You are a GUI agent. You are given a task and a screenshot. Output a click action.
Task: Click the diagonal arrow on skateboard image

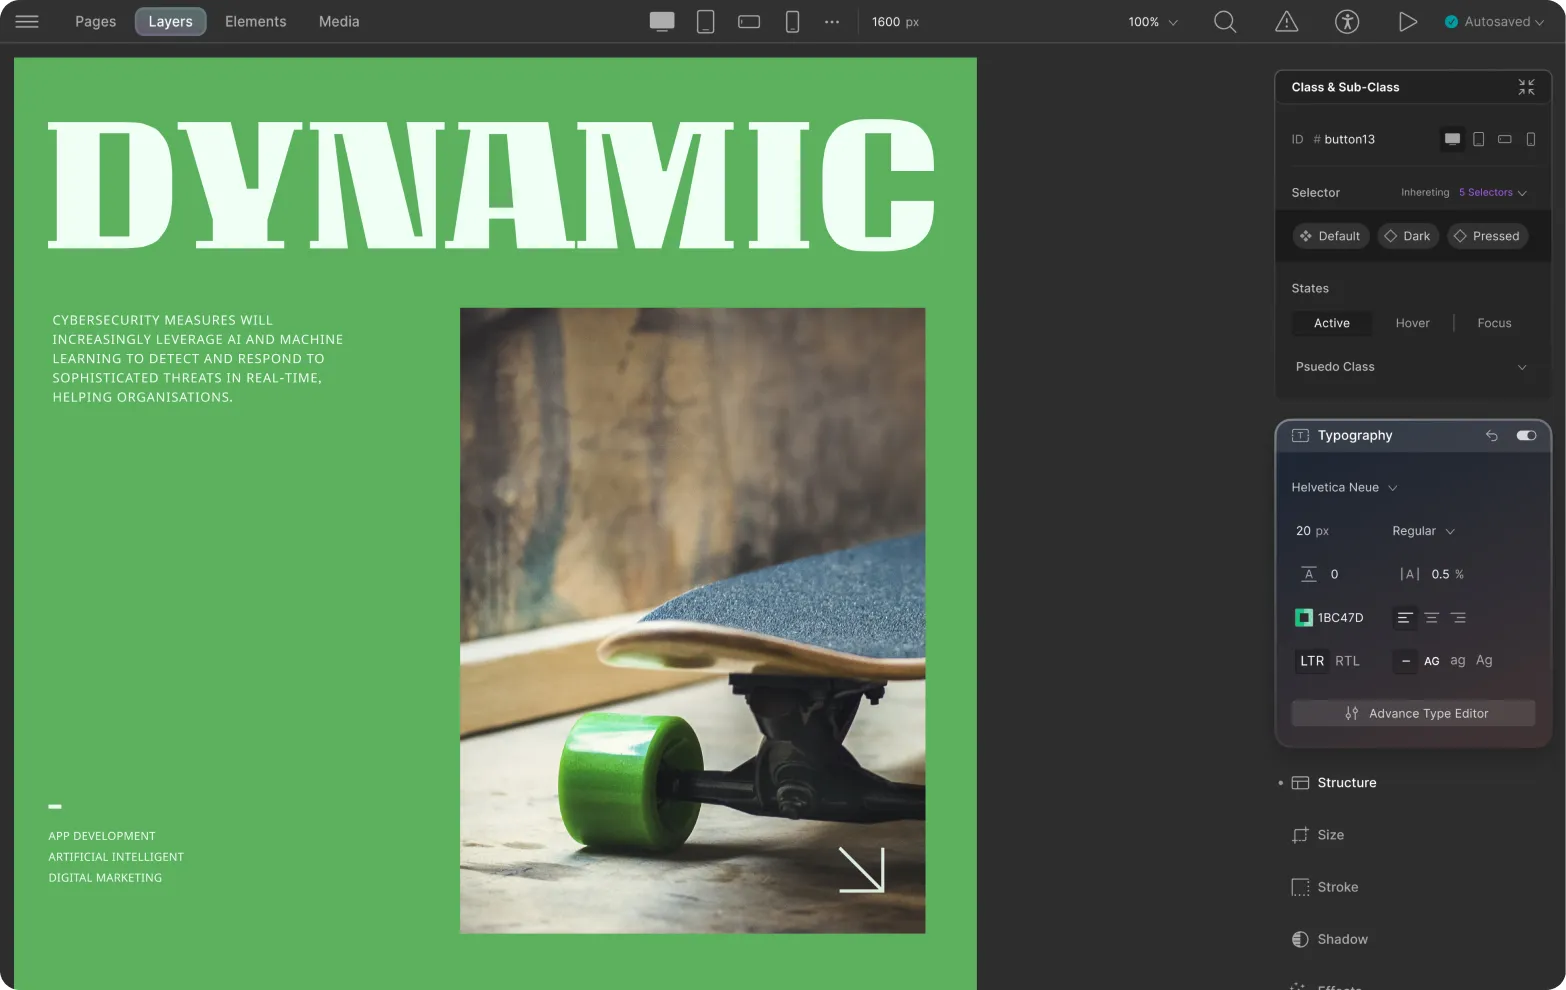[861, 869]
